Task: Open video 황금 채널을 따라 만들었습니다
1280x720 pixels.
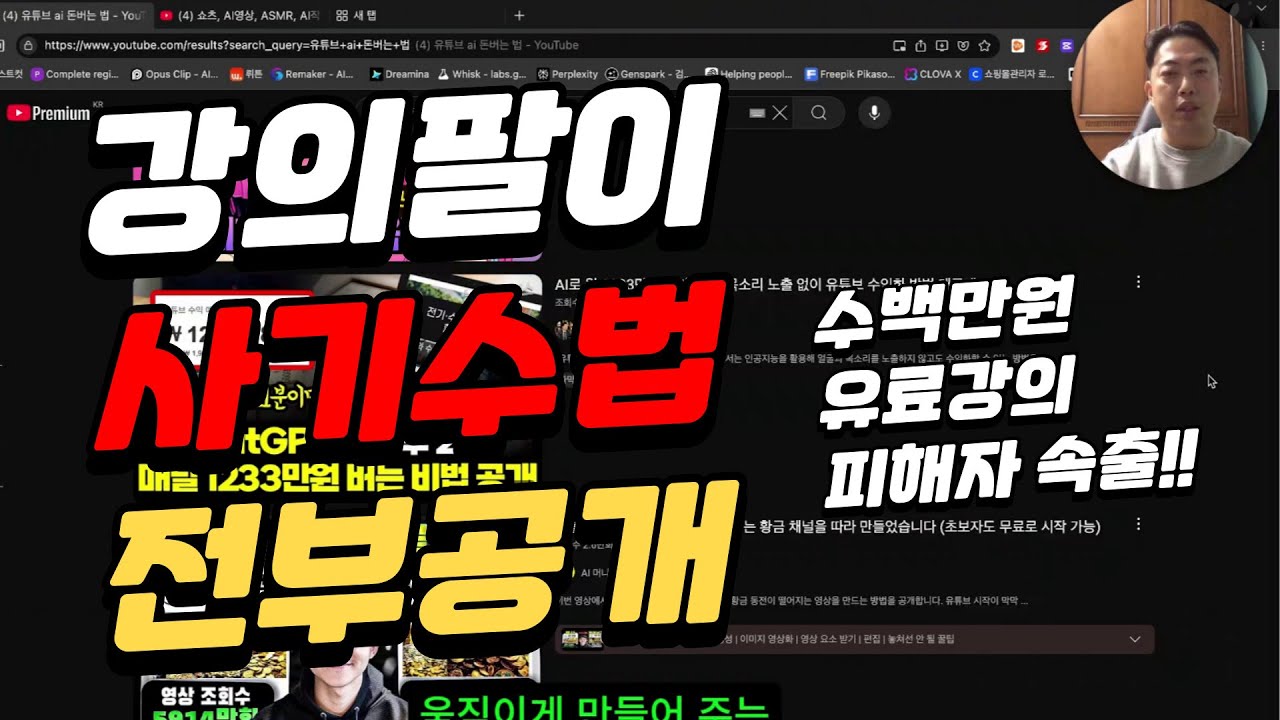Action: [x=920, y=526]
